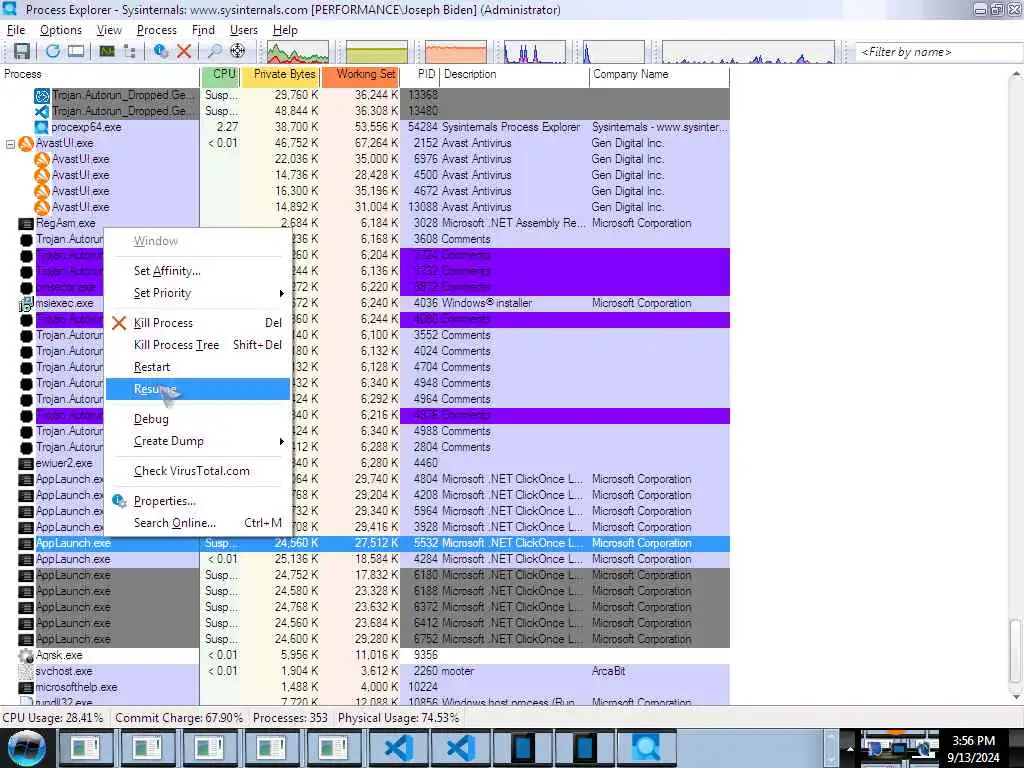1024x768 pixels.
Task: Sort by the Private Bytes column header
Action: click(x=280, y=74)
